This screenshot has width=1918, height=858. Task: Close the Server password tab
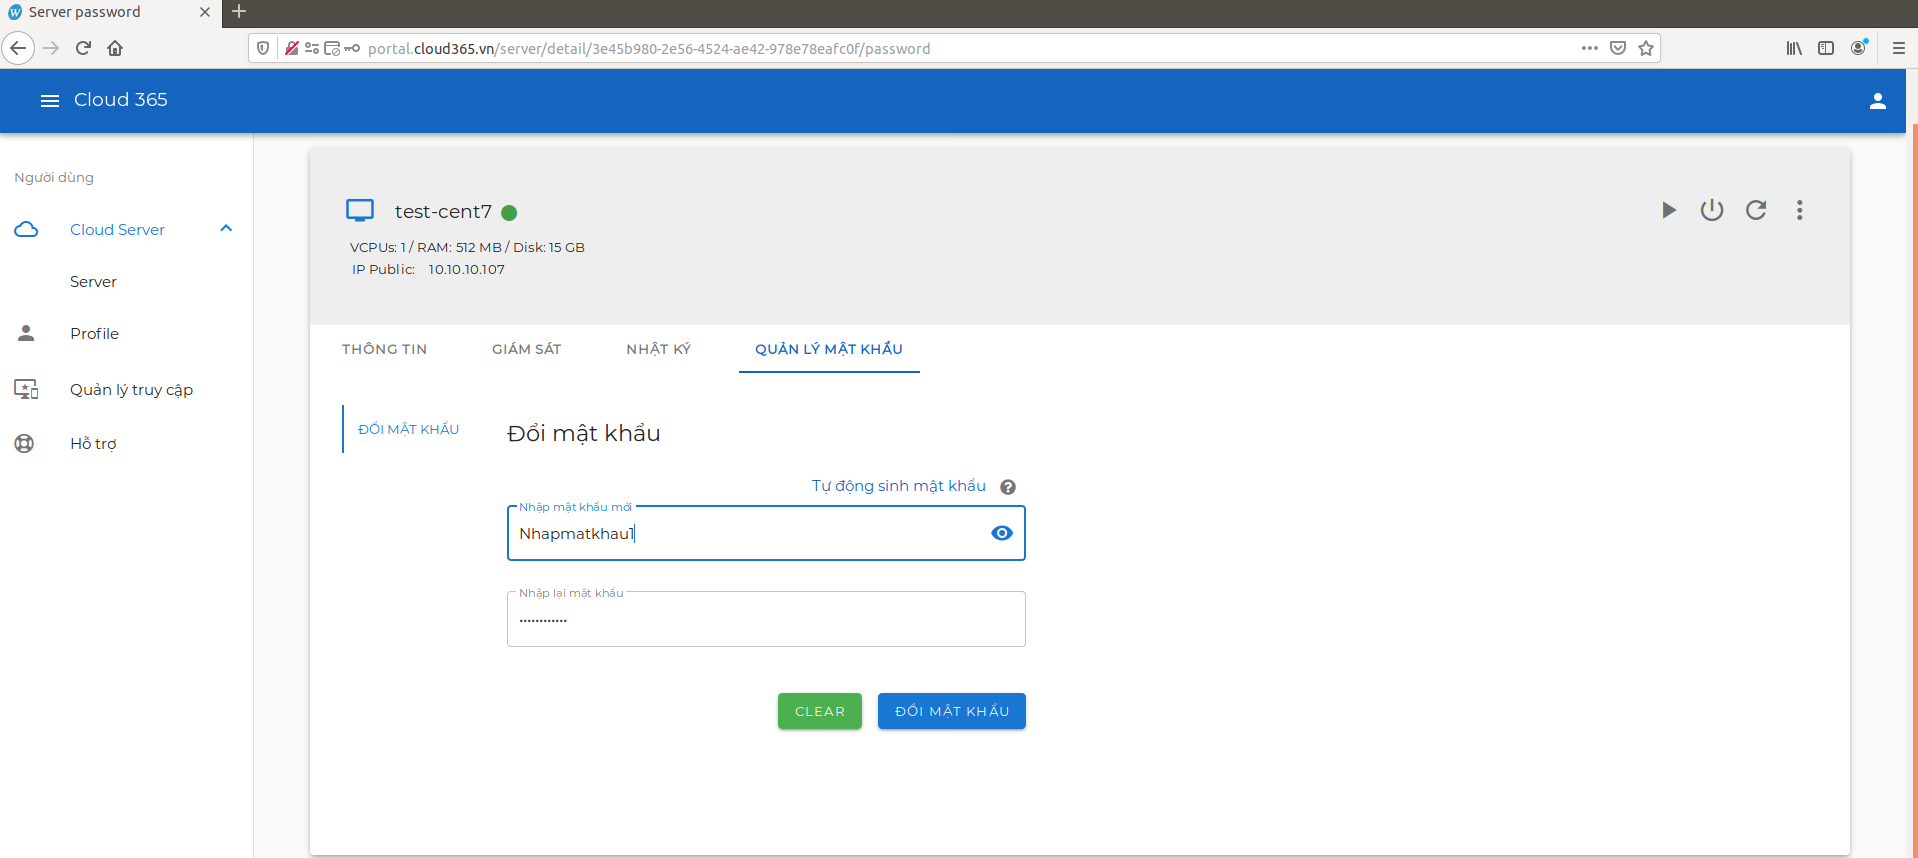(205, 12)
